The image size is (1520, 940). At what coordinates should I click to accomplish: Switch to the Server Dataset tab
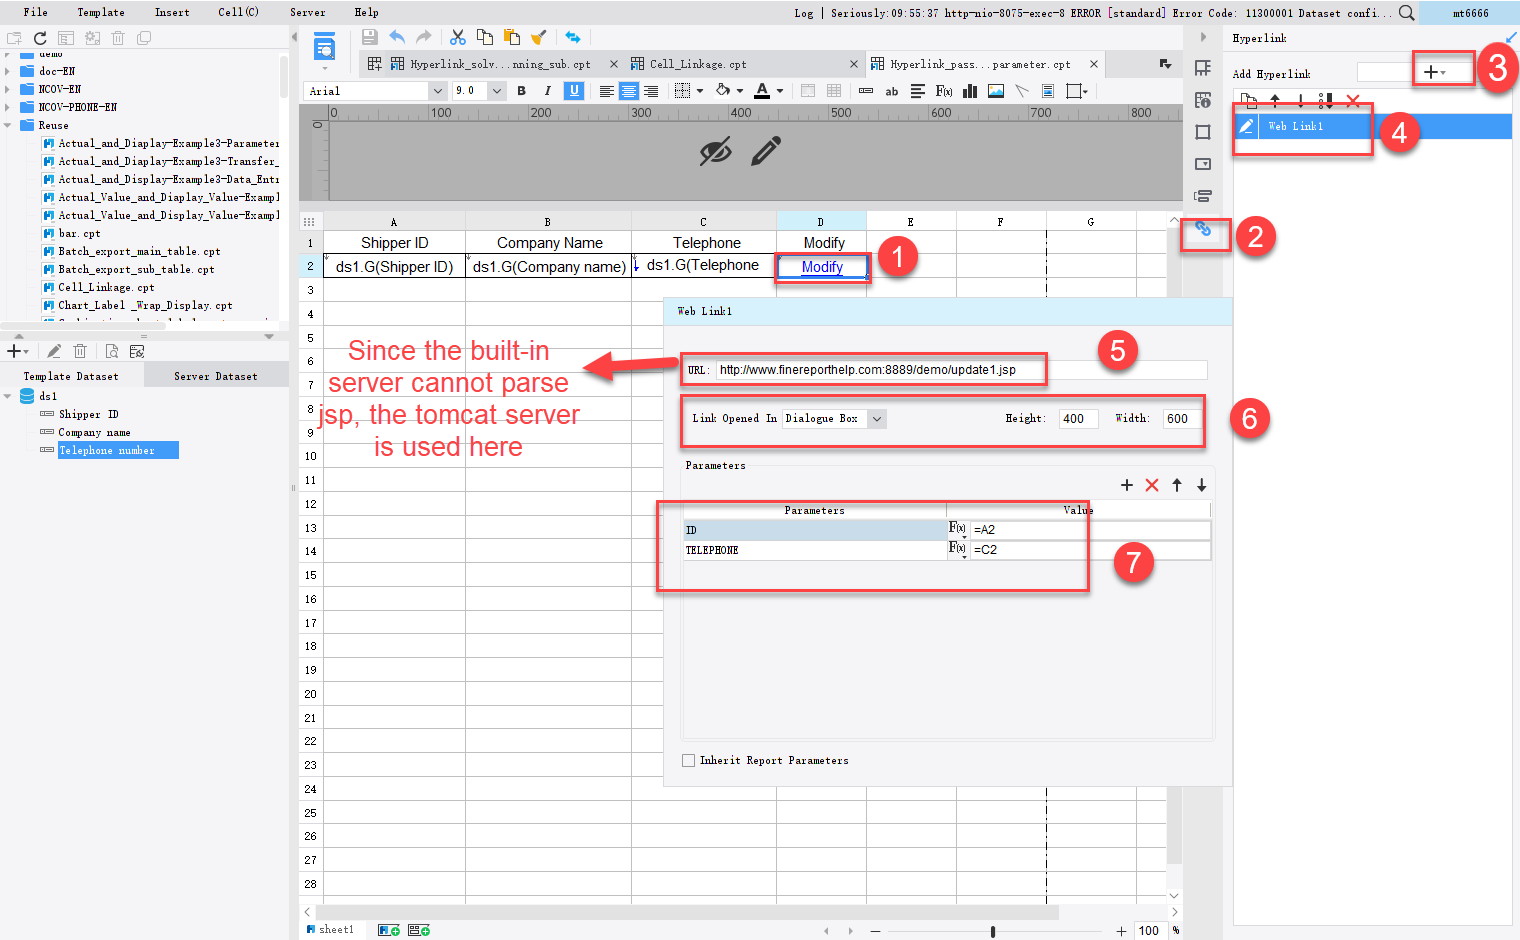[x=216, y=376]
